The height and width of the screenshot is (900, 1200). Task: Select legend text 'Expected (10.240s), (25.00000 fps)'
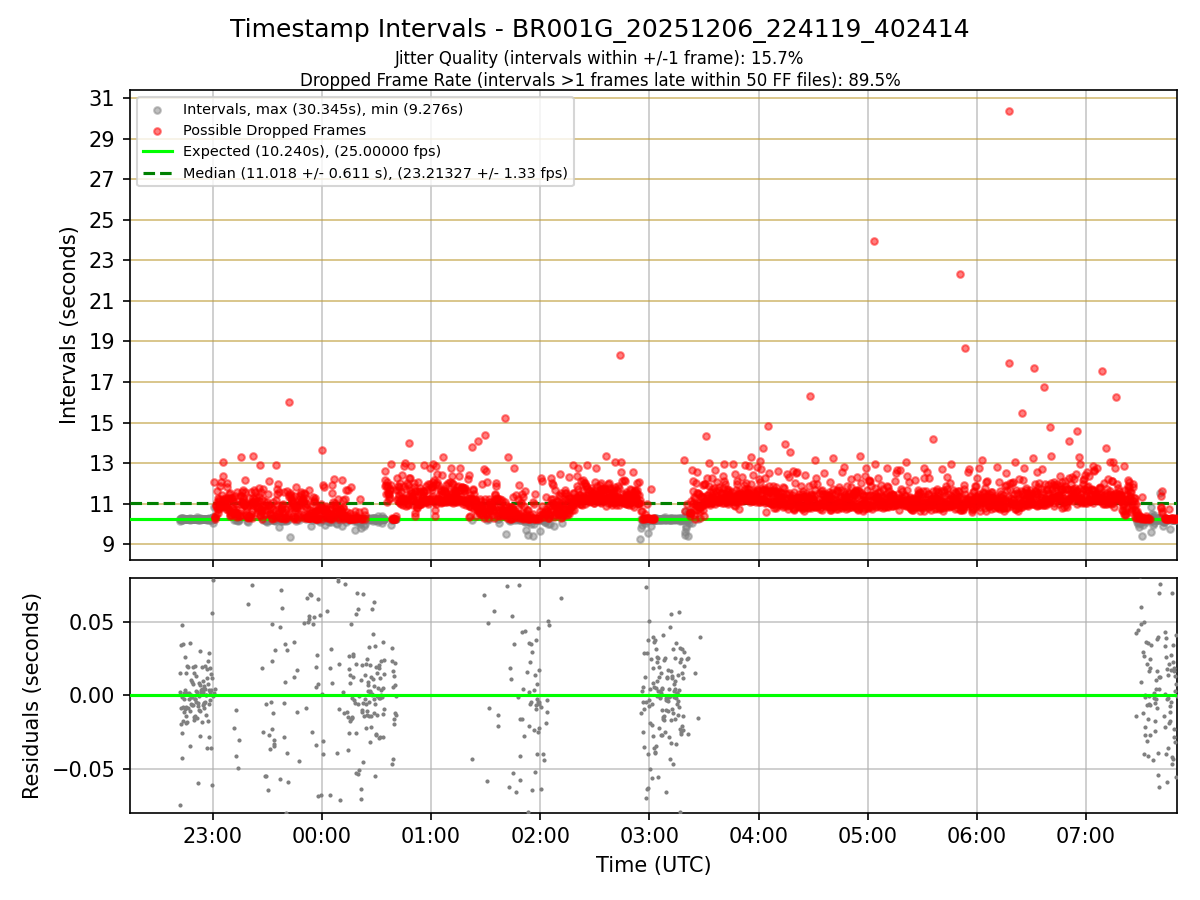(312, 151)
